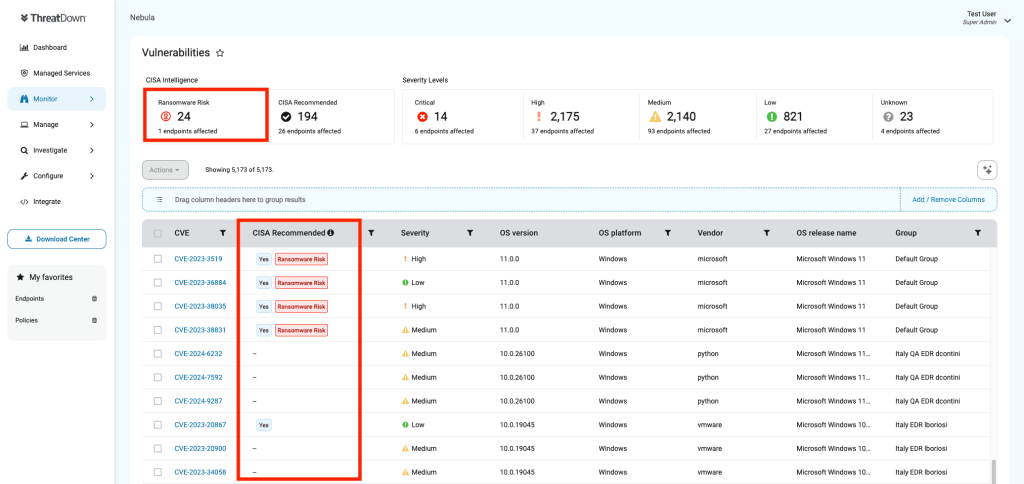The width and height of the screenshot is (1024, 484).
Task: Filter the Group column
Action: (978, 233)
